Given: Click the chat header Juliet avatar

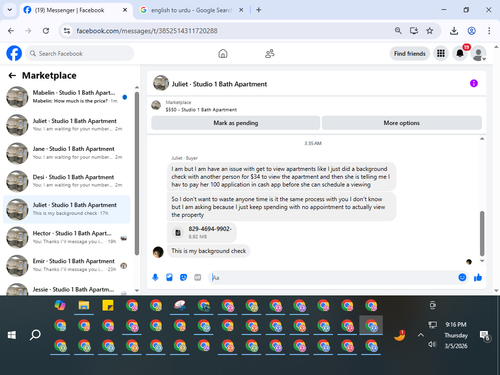Looking at the screenshot, I should pyautogui.click(x=161, y=83).
